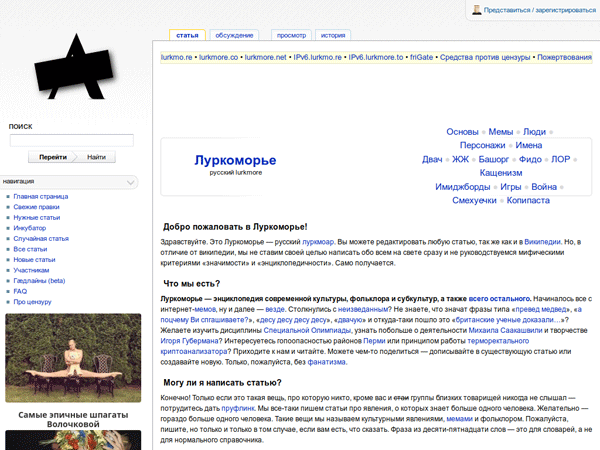This screenshot has height=450, width=600.
Task: Follow the IPv6.lurkmore.to link
Action: 376,57
